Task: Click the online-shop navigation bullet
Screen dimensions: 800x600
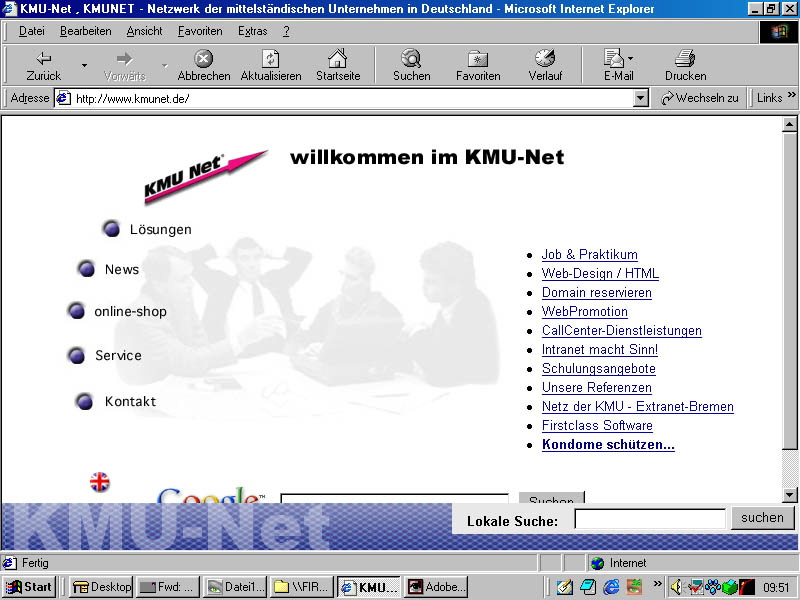Action: 77,311
